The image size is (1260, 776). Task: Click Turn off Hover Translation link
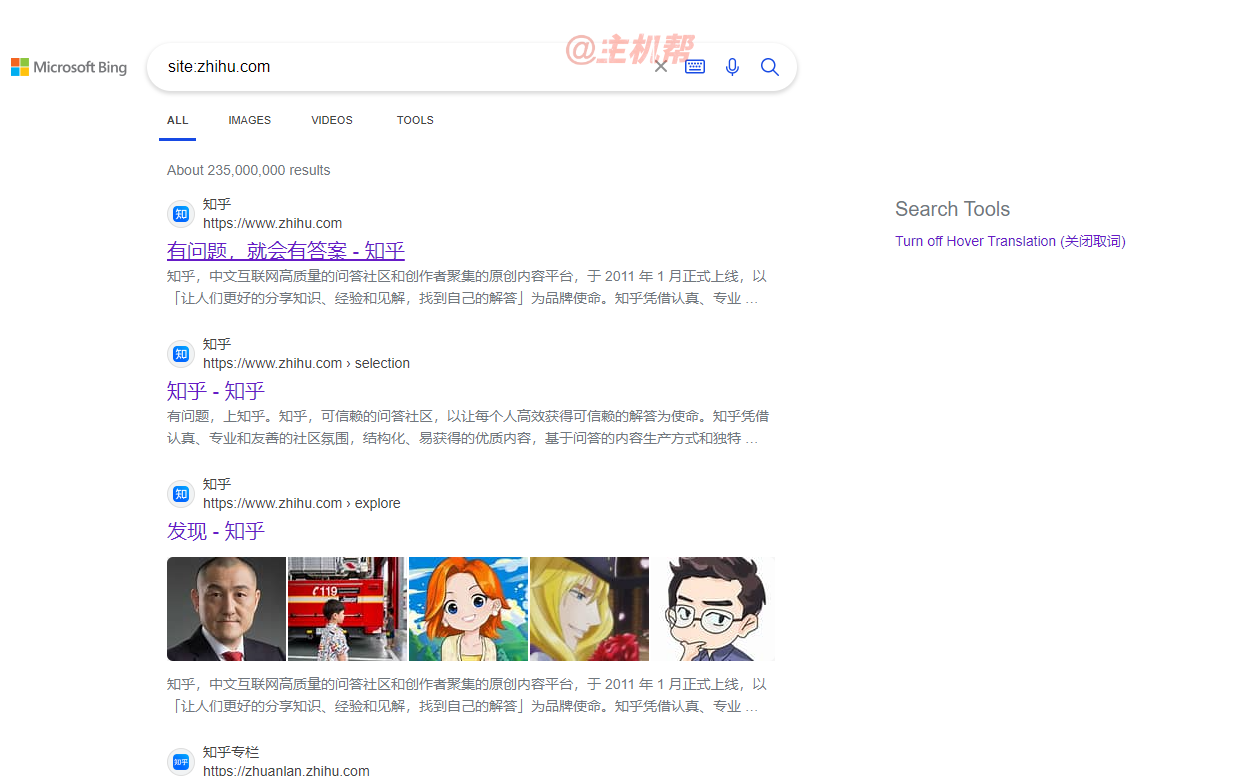pos(1010,241)
